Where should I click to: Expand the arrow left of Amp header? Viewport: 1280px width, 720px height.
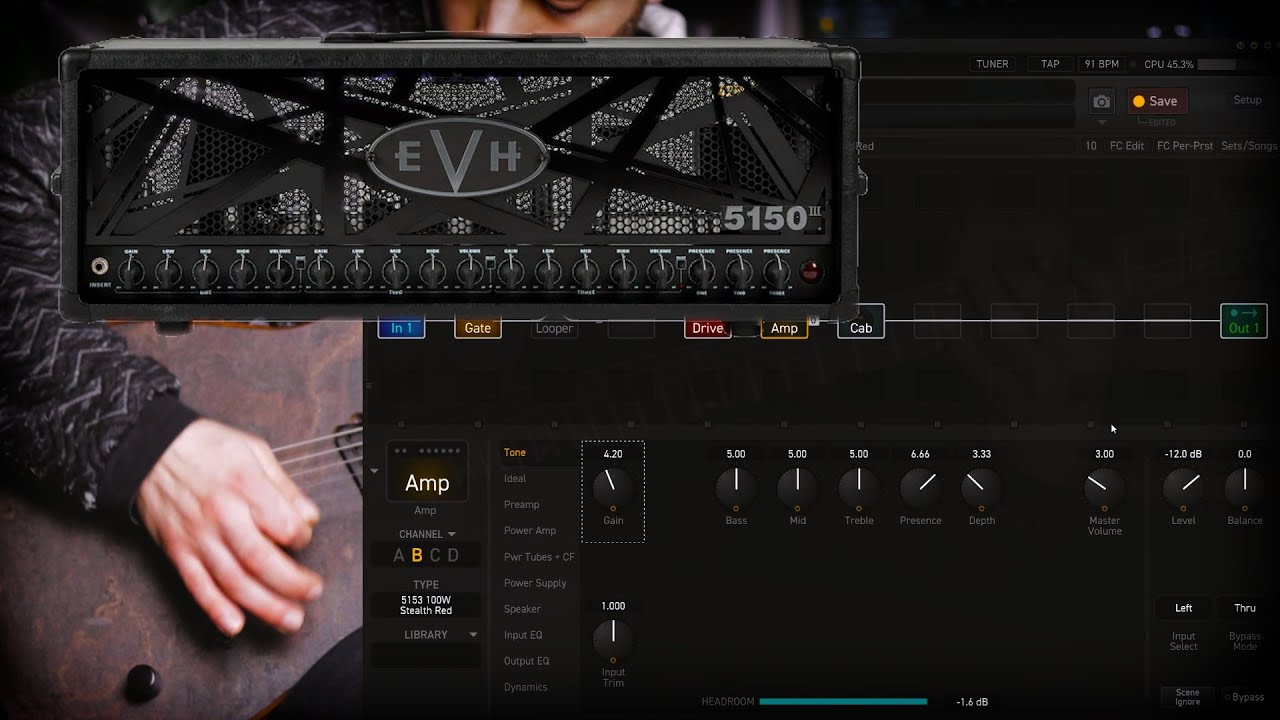(x=375, y=471)
